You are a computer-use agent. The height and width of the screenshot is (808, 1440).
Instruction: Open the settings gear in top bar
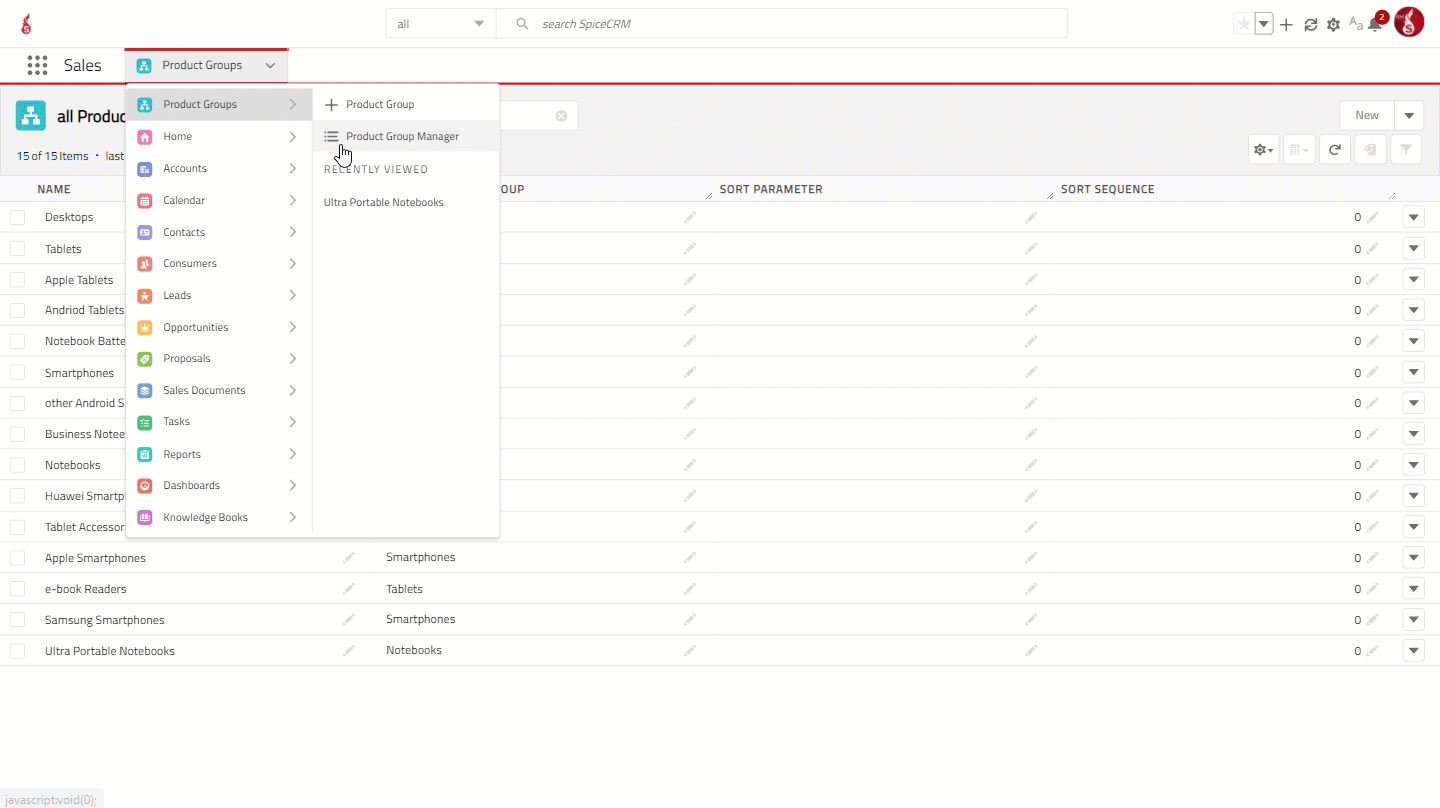1333,25
